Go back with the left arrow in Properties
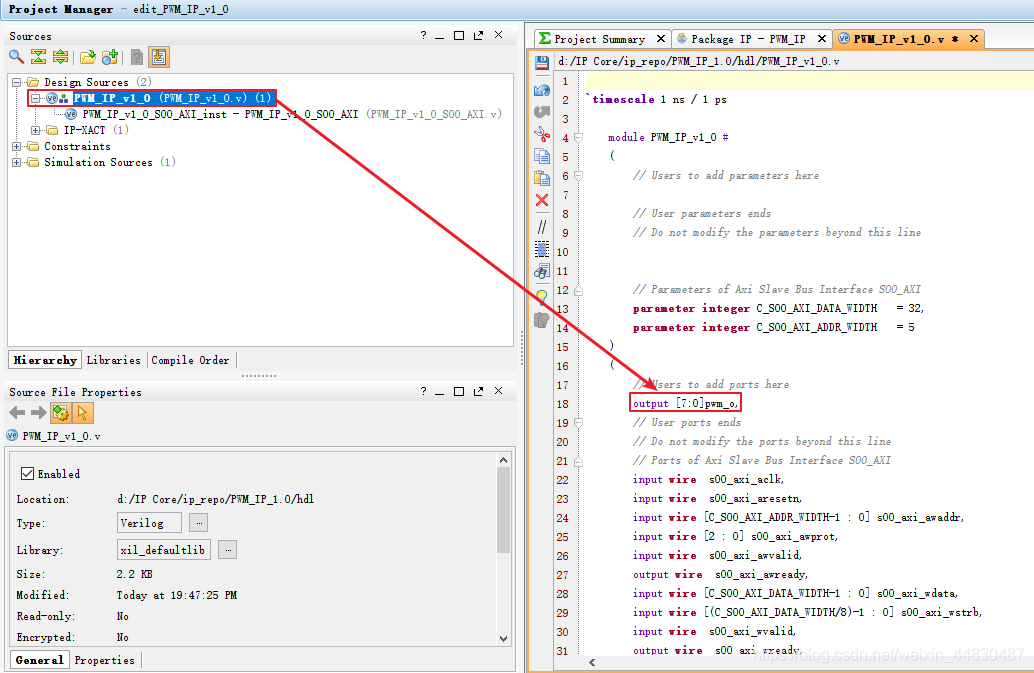The height and width of the screenshot is (673, 1034). (17, 413)
